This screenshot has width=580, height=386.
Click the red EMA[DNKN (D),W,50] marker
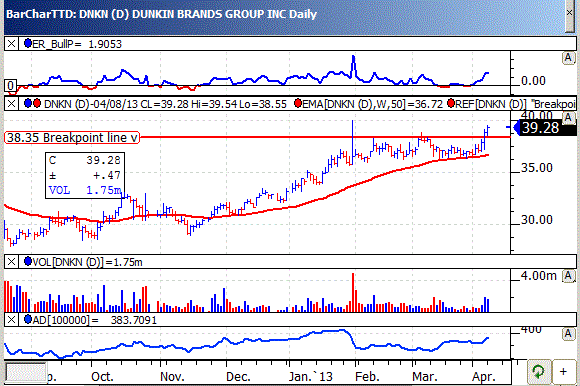point(297,103)
